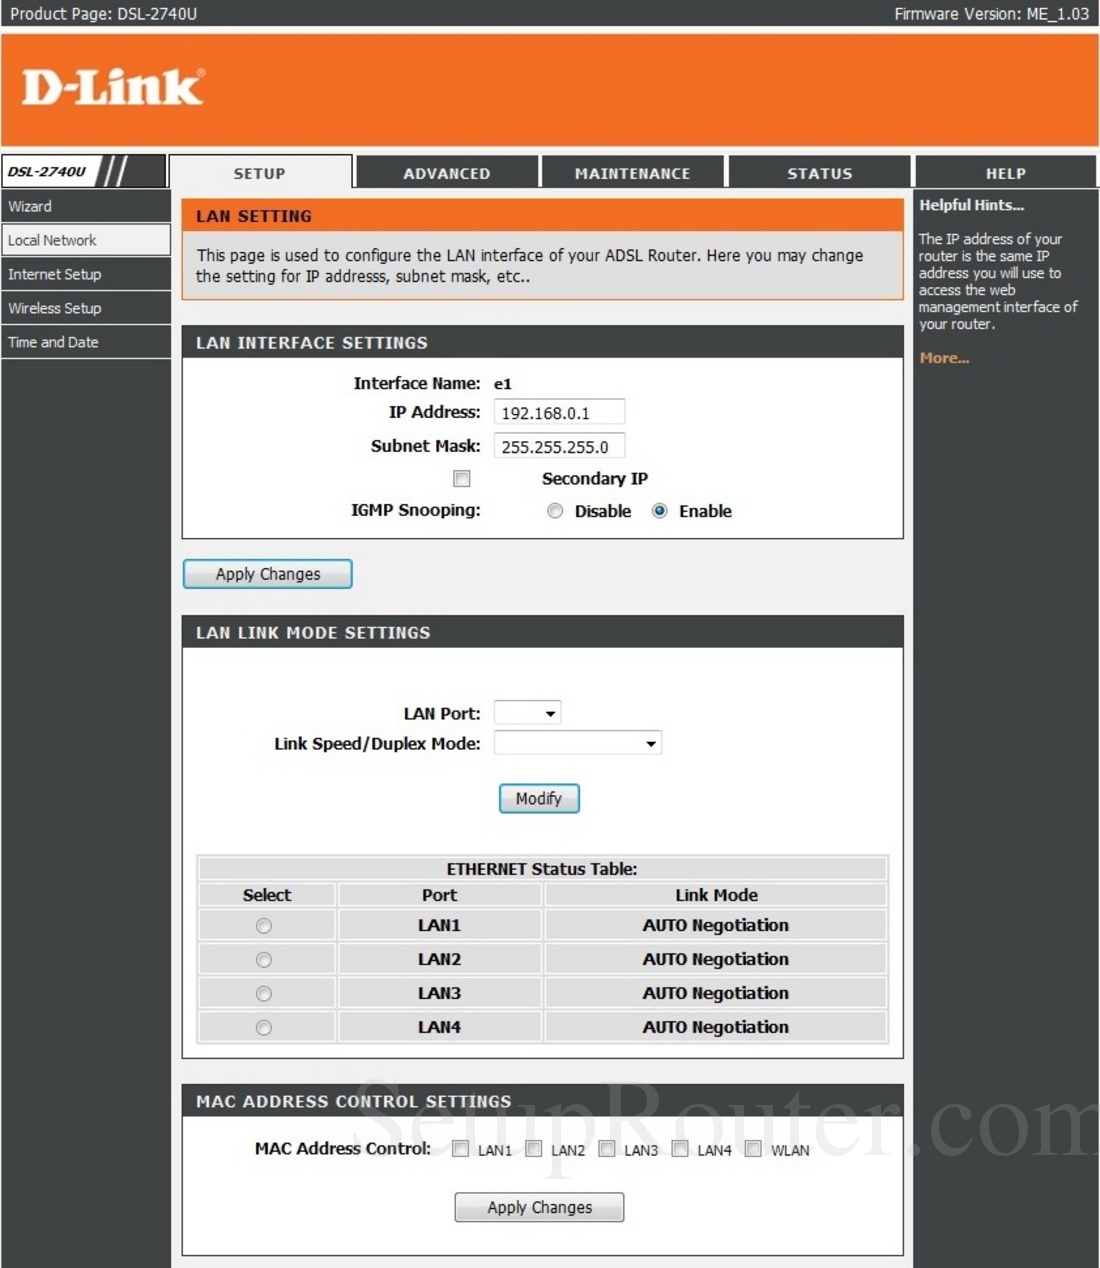Click AUTO Negotiation in LAN1 row
The width and height of the screenshot is (1100, 1268).
tap(716, 925)
